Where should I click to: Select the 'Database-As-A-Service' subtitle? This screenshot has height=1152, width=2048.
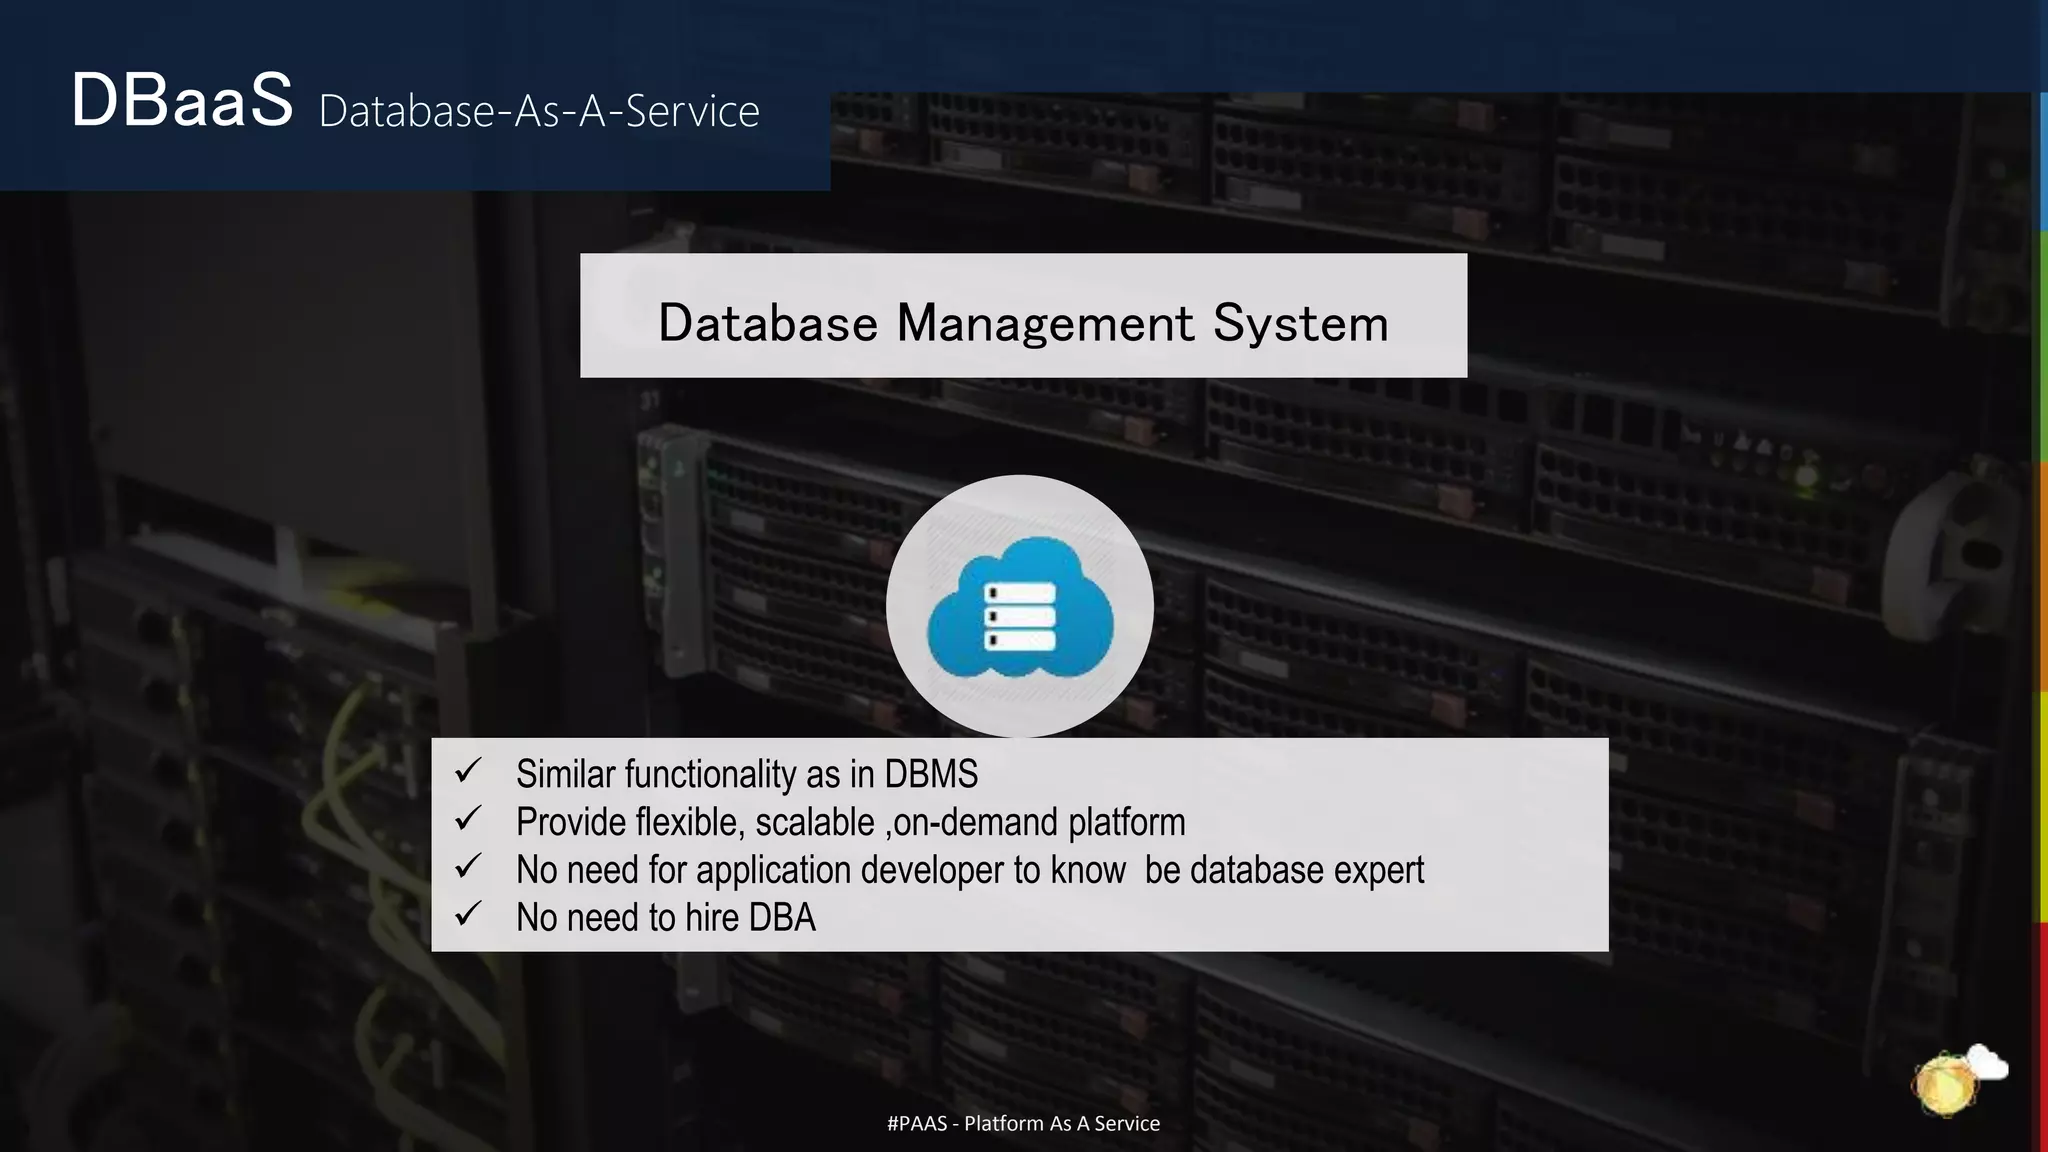click(x=539, y=111)
